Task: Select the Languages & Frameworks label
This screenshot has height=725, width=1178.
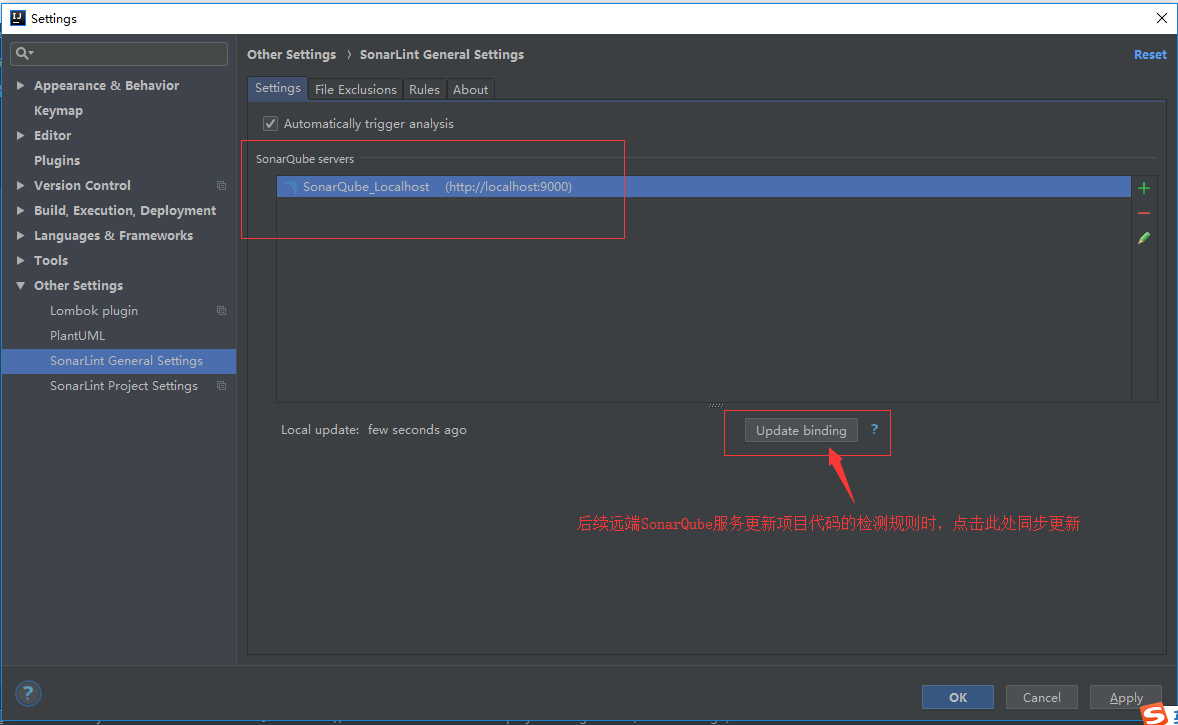Action: [113, 235]
